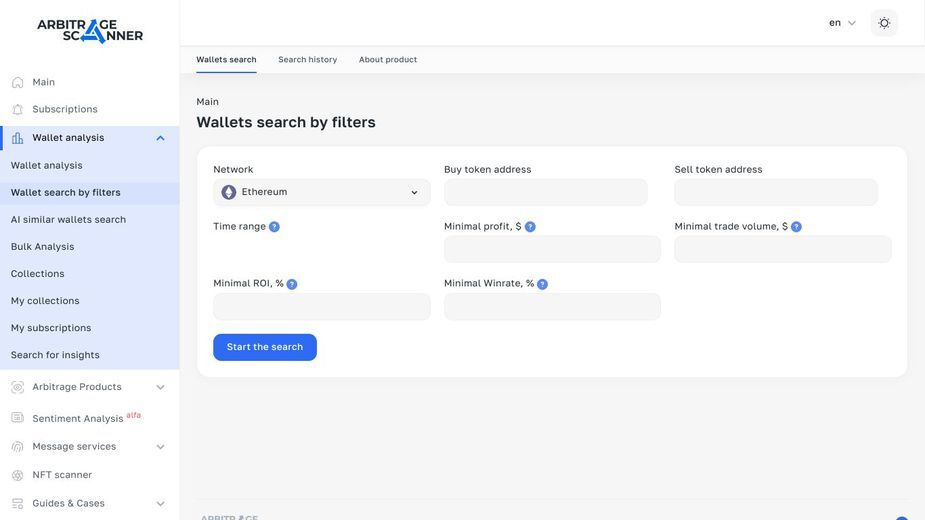Click the Buy token address field
The image size is (925, 520).
coord(546,192)
